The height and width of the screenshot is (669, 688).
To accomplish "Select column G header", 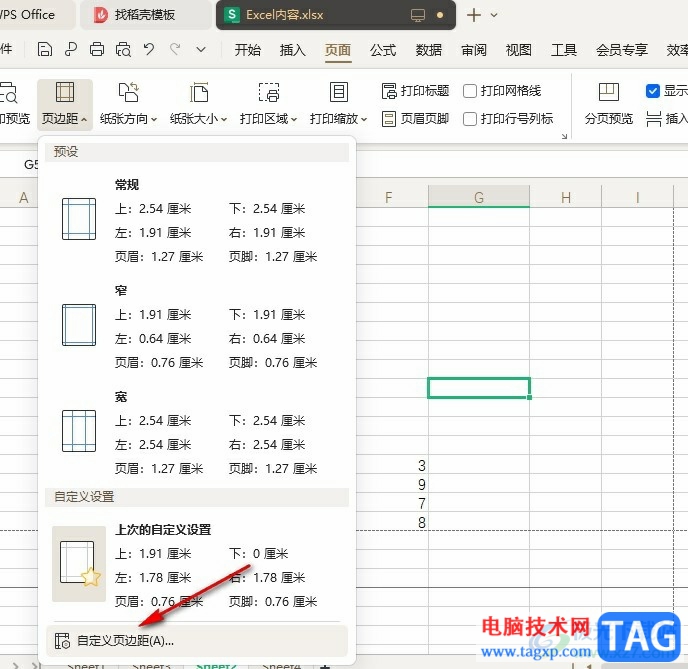I will (479, 197).
